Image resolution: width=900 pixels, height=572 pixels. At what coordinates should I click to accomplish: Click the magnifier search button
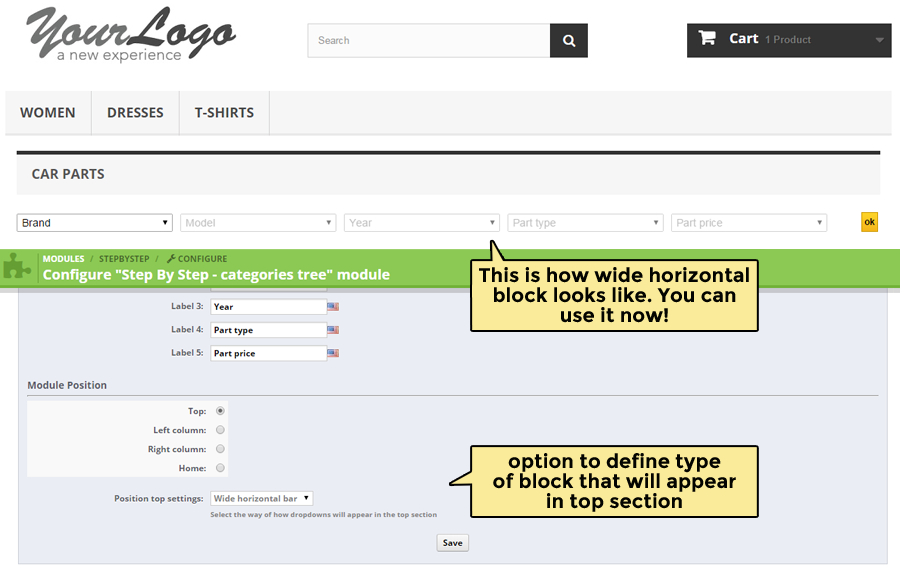tap(569, 41)
